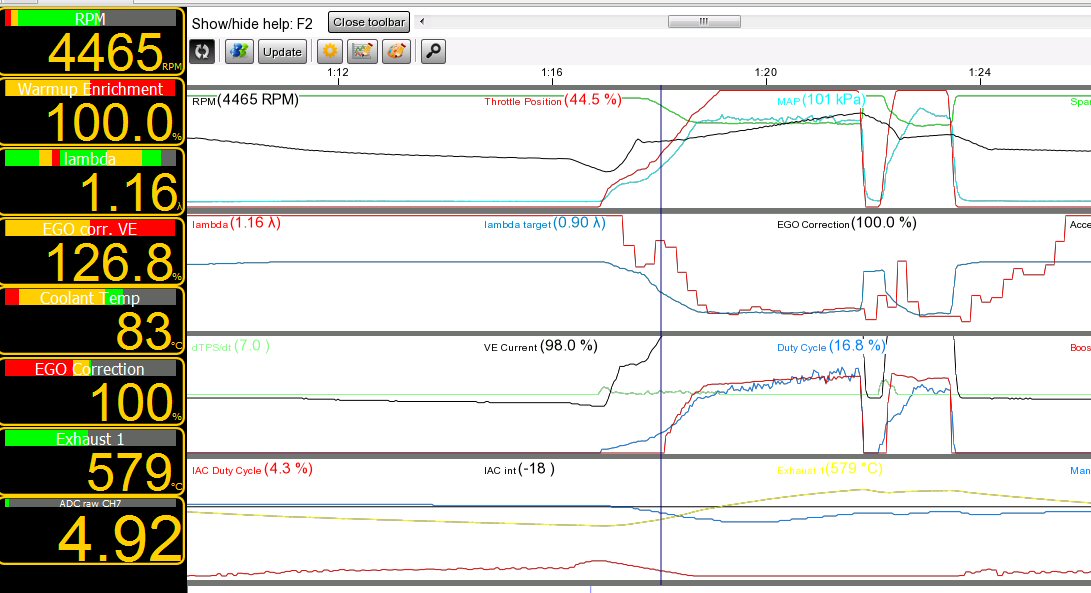Viewport: 1091px width, 593px height.
Task: Click the chart edit icon with pencil
Action: coord(363,52)
